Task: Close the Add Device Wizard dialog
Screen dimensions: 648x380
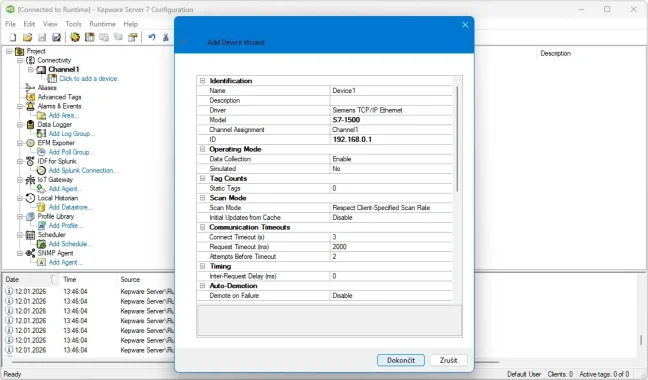Action: [x=465, y=25]
